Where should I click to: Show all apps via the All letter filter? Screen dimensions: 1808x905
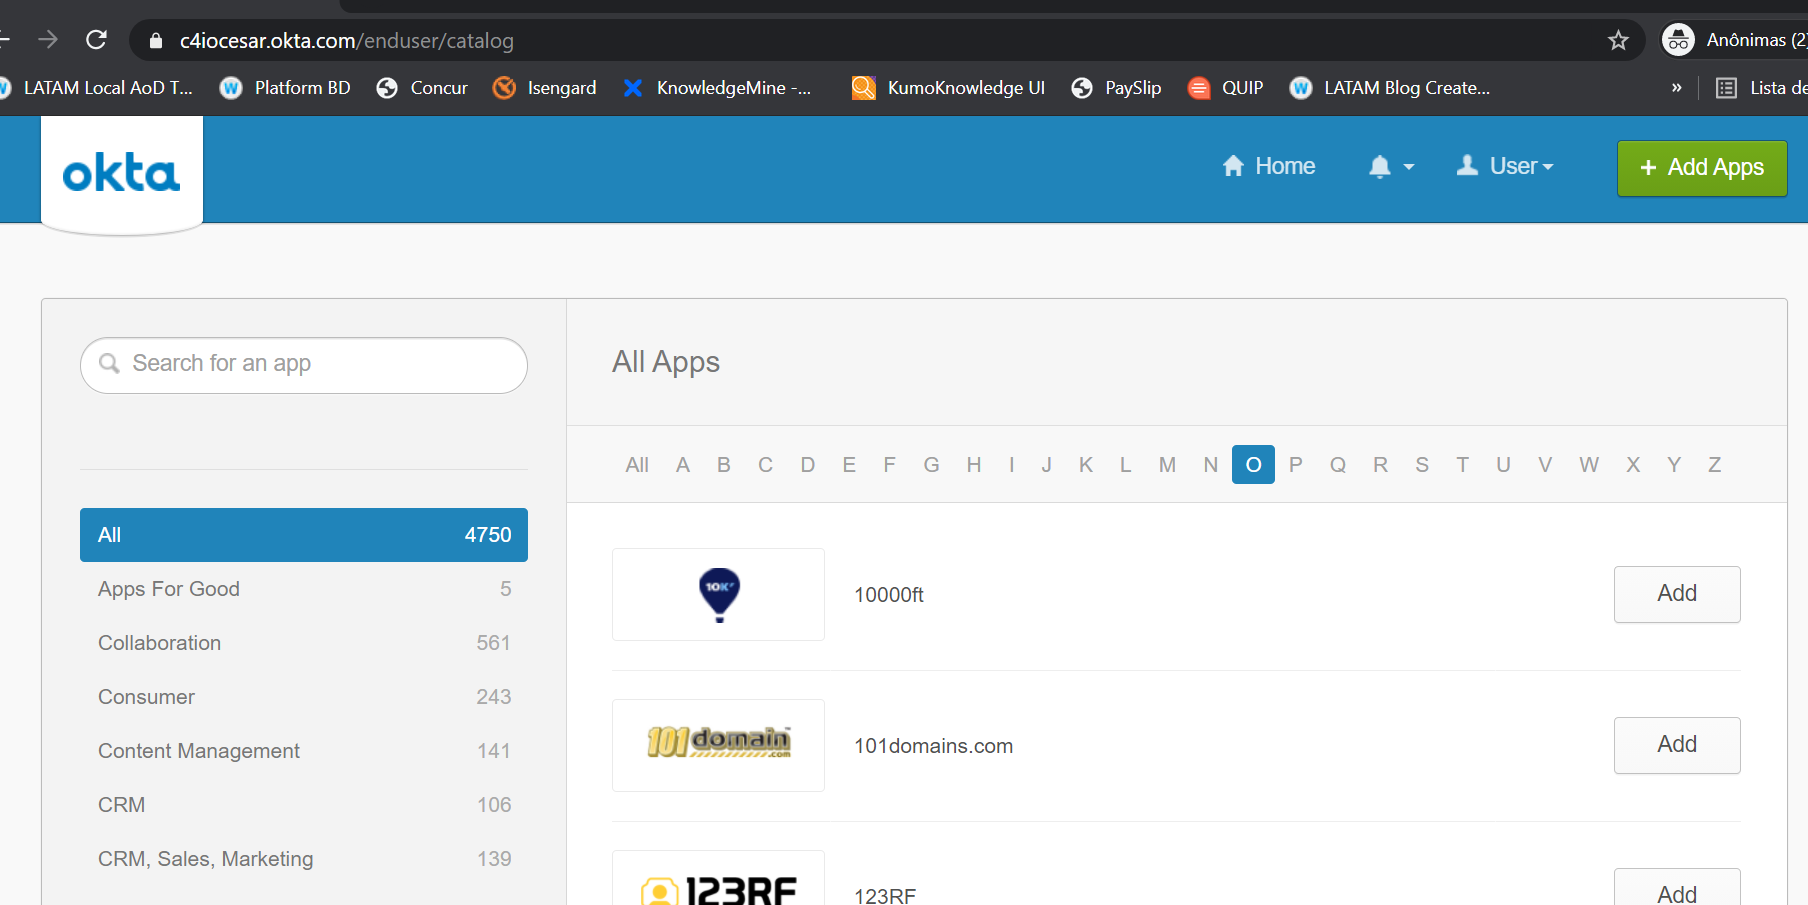pyautogui.click(x=637, y=465)
